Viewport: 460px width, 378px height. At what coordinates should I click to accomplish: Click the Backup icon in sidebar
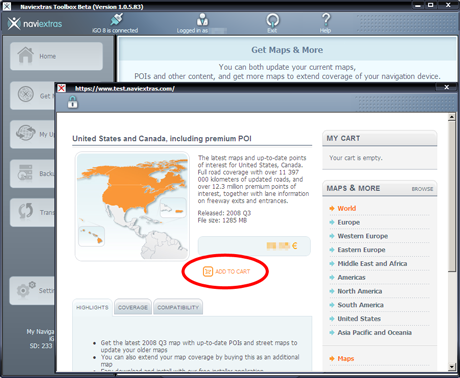pyautogui.click(x=25, y=172)
